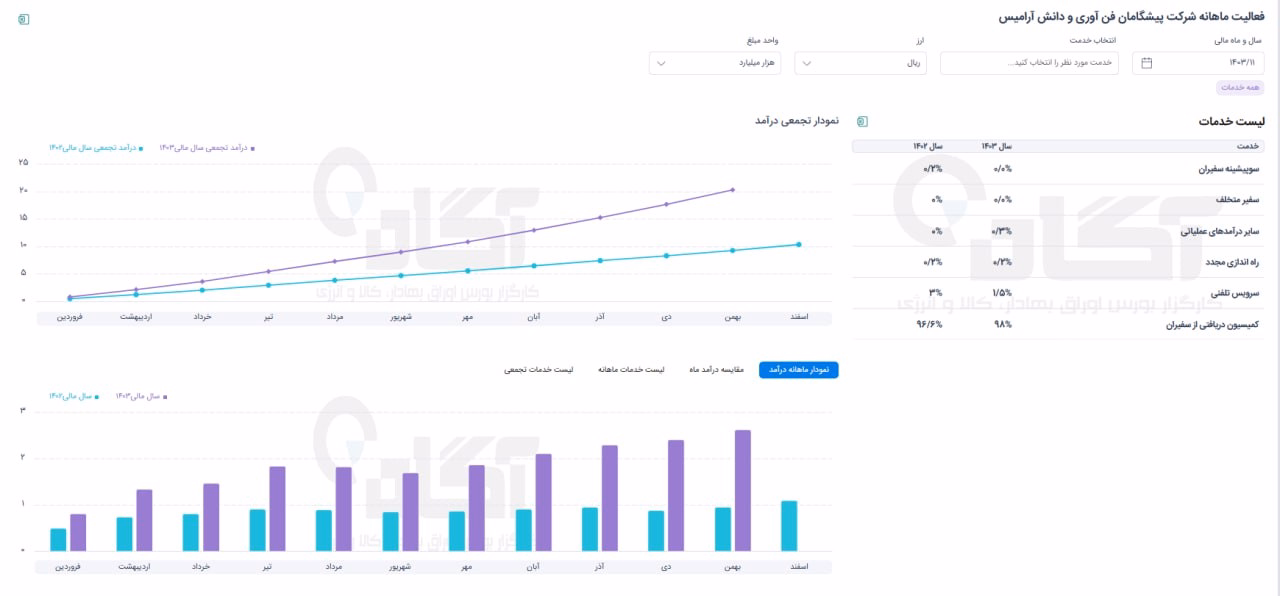Select the کمیسیون دریافتی از سفیران row
This screenshot has width=1280, height=596.
(1058, 324)
